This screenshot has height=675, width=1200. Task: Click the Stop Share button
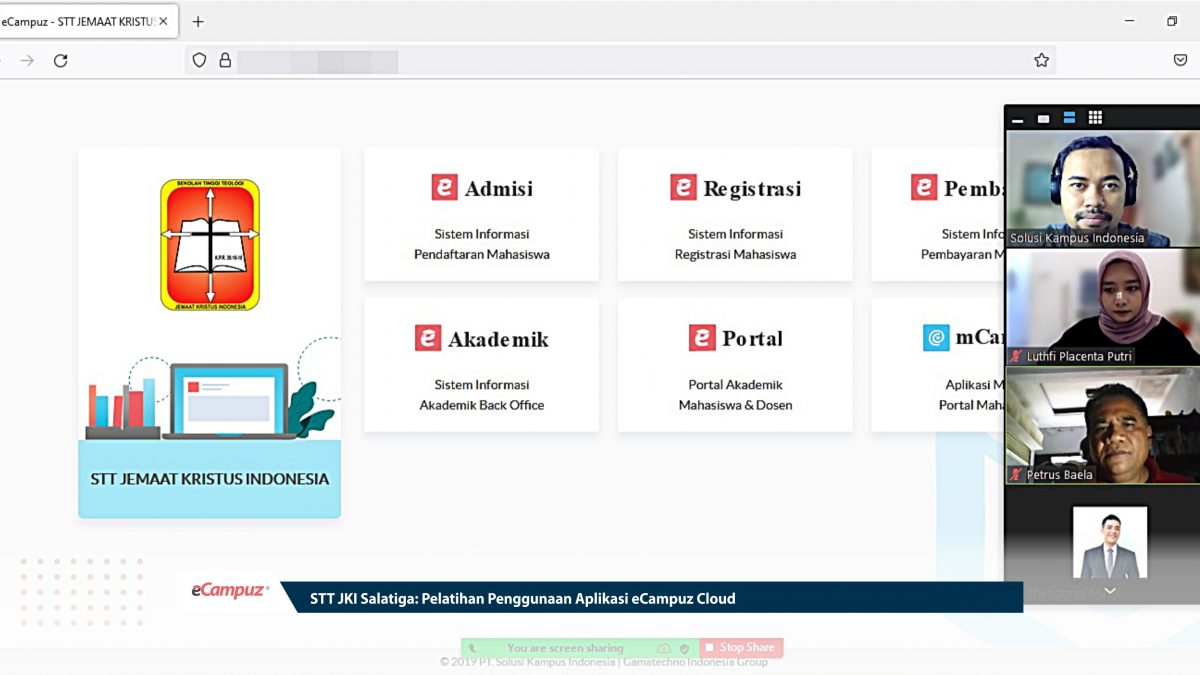[x=741, y=648]
